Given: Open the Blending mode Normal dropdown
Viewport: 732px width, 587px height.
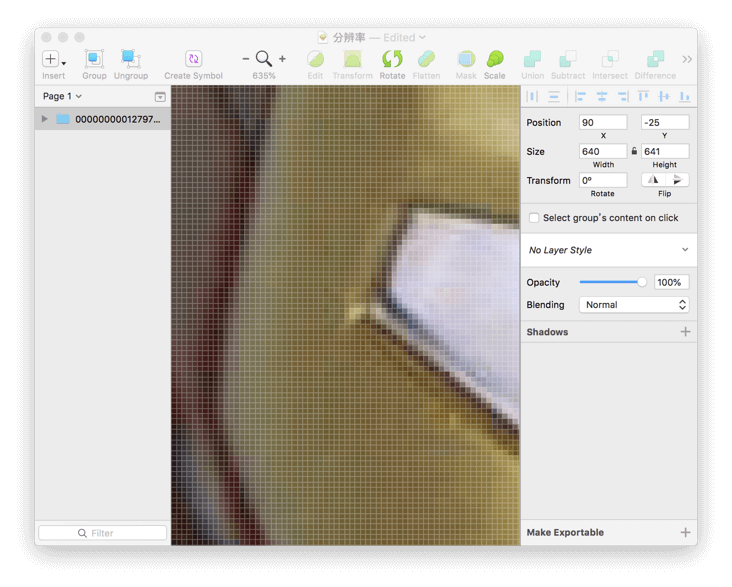Looking at the screenshot, I should click(634, 305).
